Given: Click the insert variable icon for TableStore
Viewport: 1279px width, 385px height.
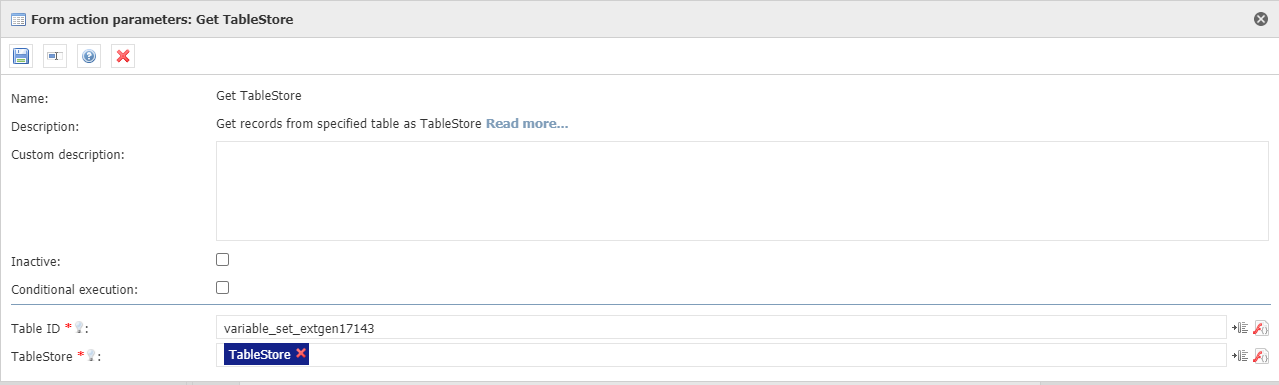Looking at the screenshot, I should point(1240,355).
